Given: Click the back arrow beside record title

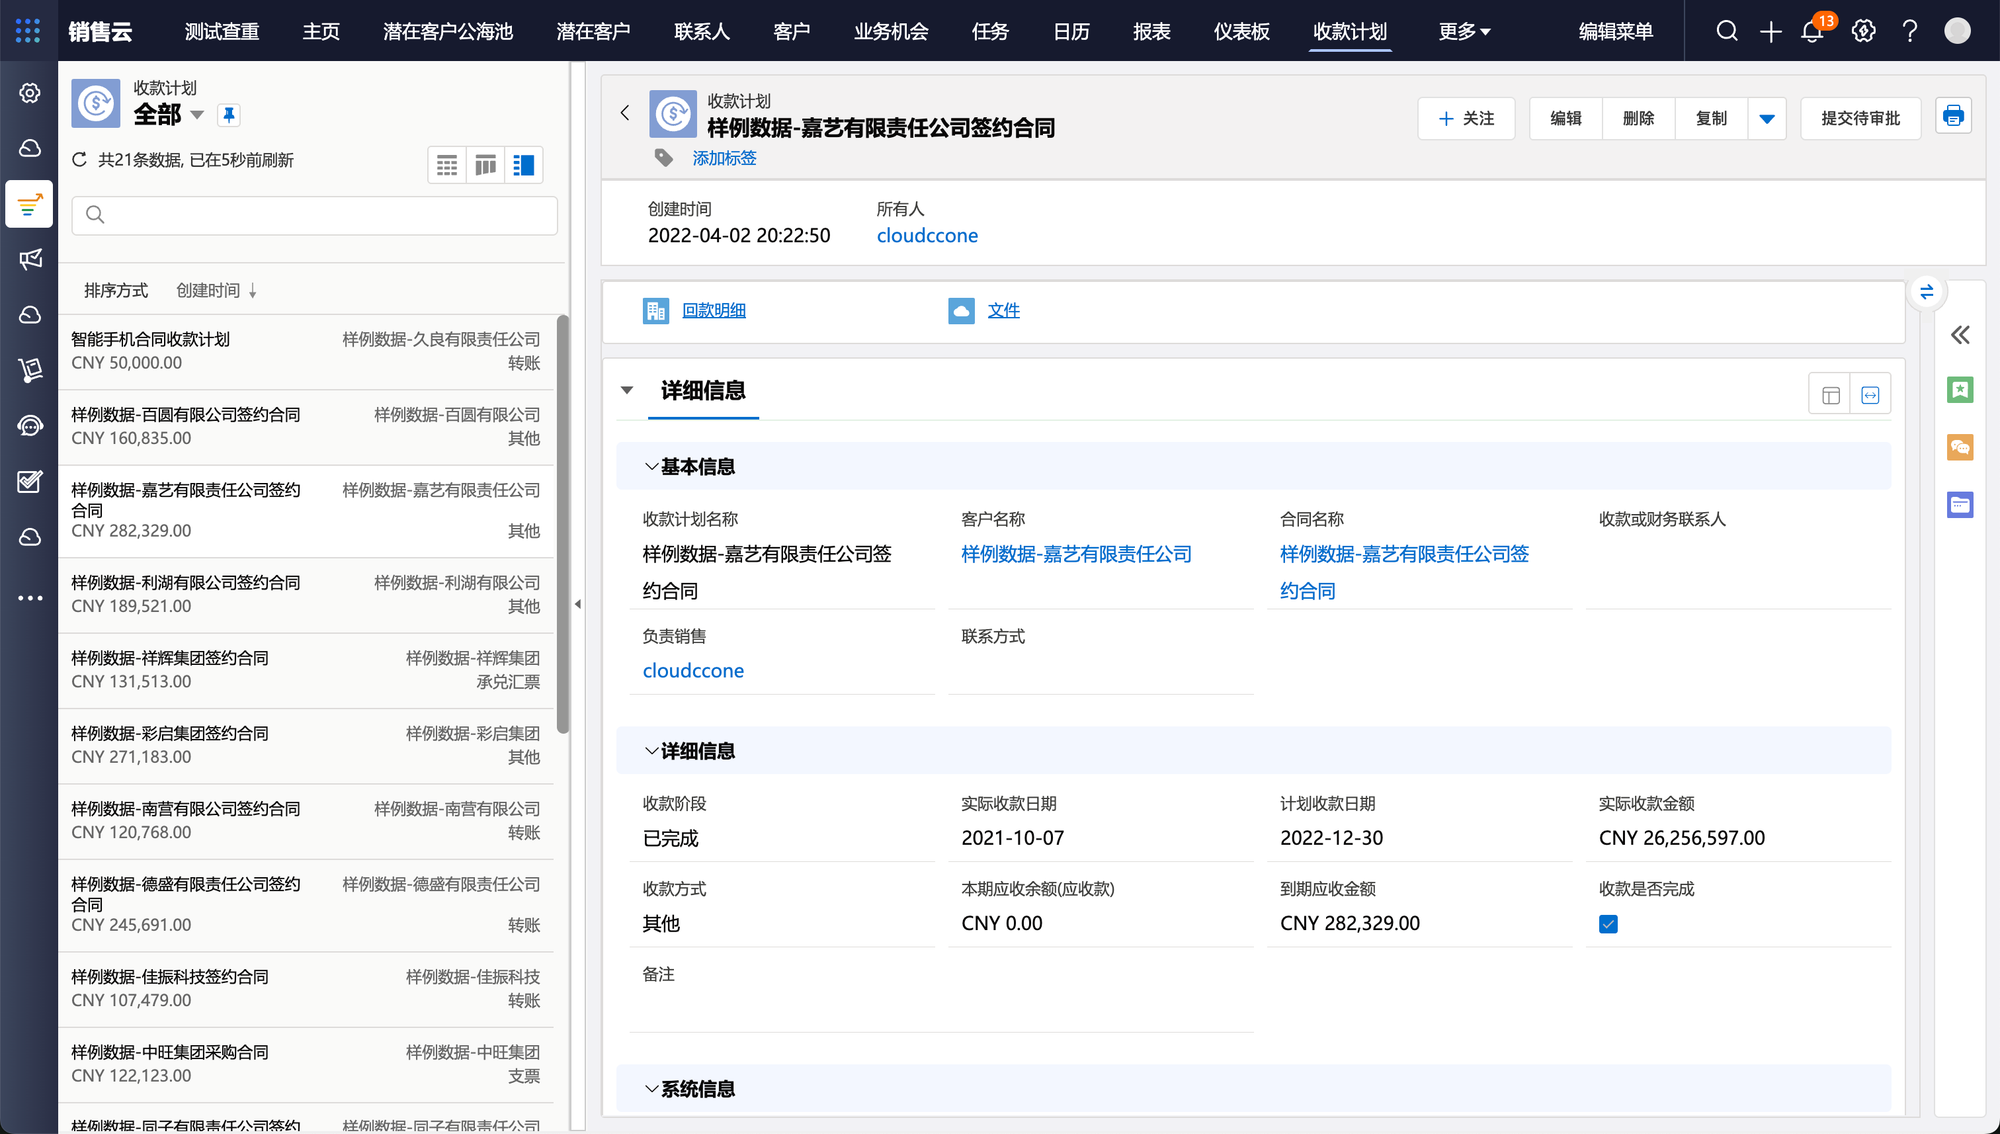Looking at the screenshot, I should click(625, 113).
